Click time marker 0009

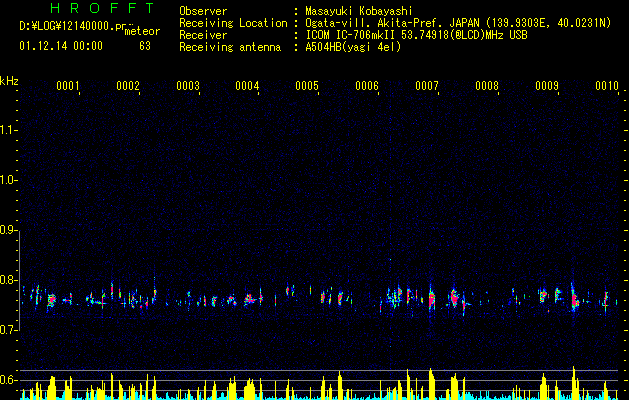point(547,86)
